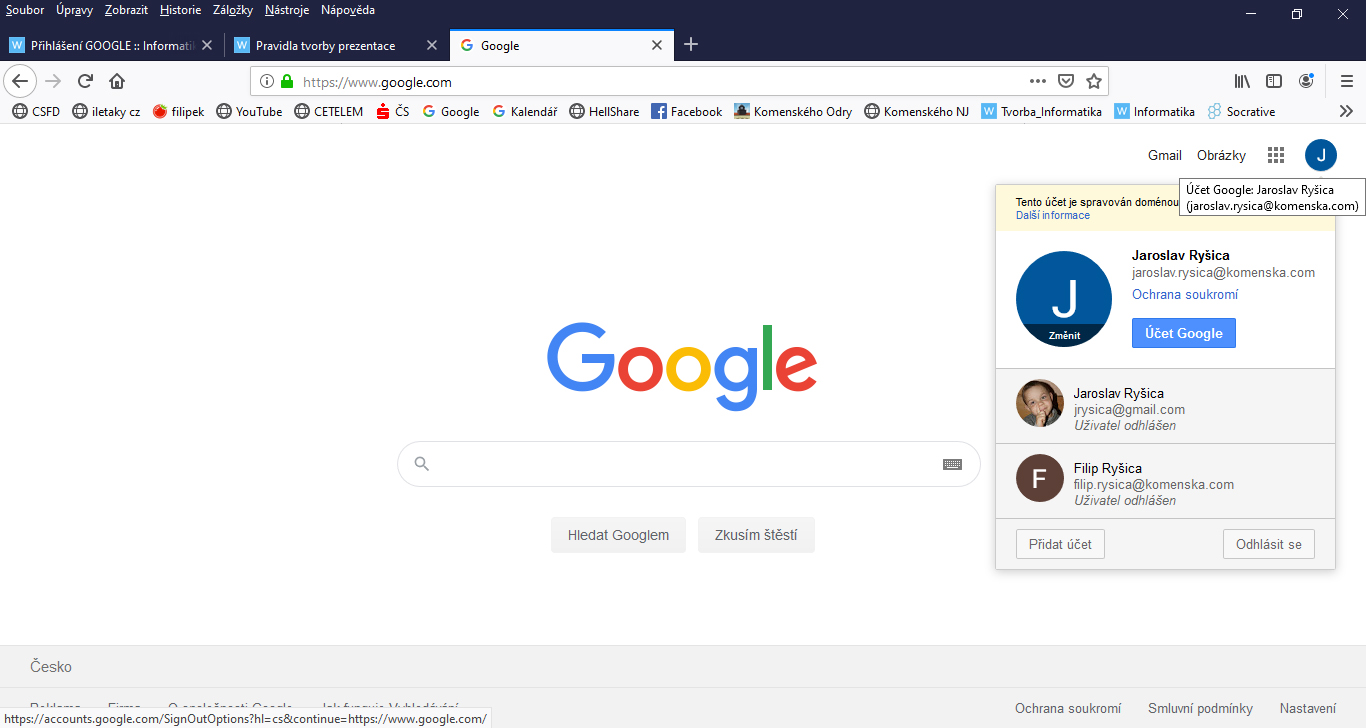
Task: Change profile picture via Změnit
Action: point(1064,336)
